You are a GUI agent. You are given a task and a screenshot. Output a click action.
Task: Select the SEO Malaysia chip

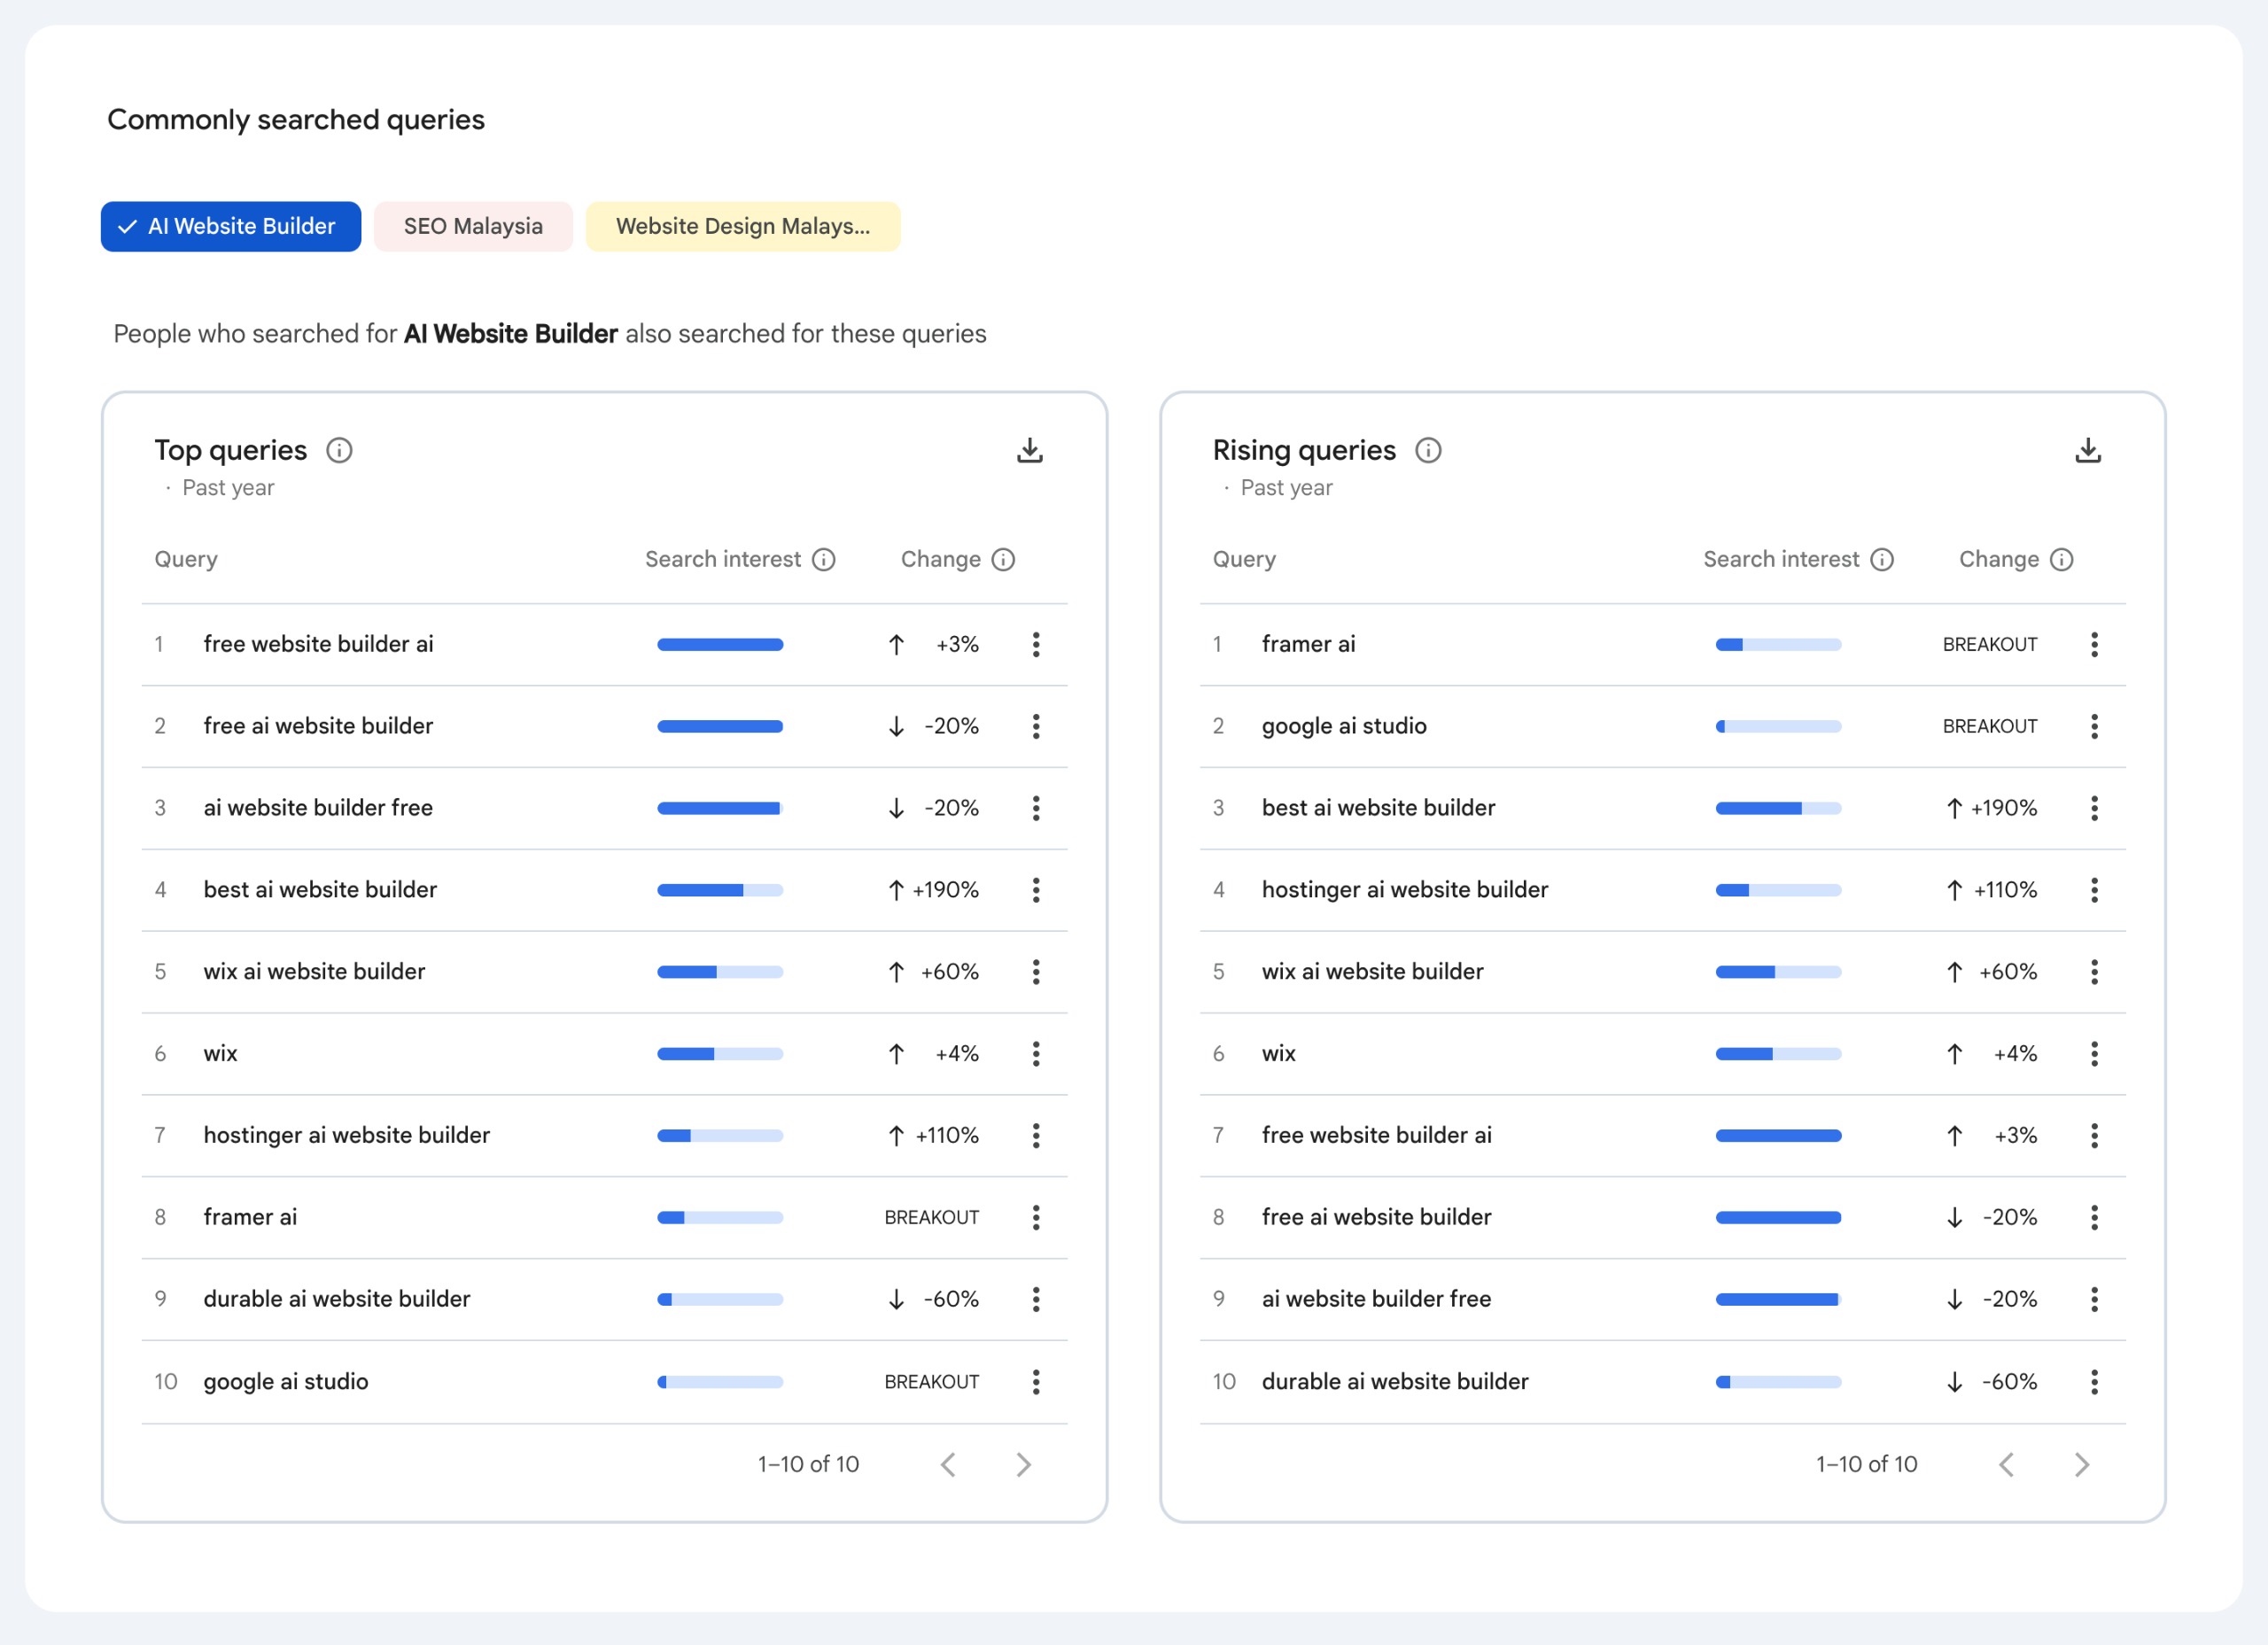pos(473,226)
